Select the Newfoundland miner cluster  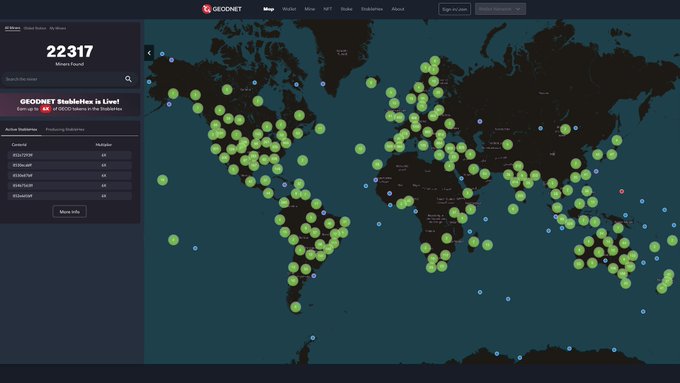320,129
